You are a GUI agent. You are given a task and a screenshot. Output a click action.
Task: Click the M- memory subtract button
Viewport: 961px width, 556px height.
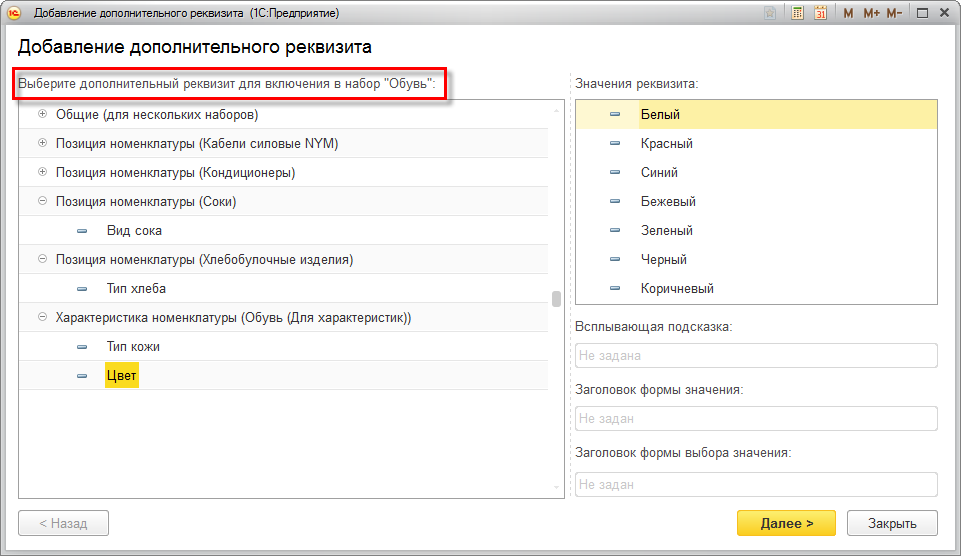coord(893,13)
